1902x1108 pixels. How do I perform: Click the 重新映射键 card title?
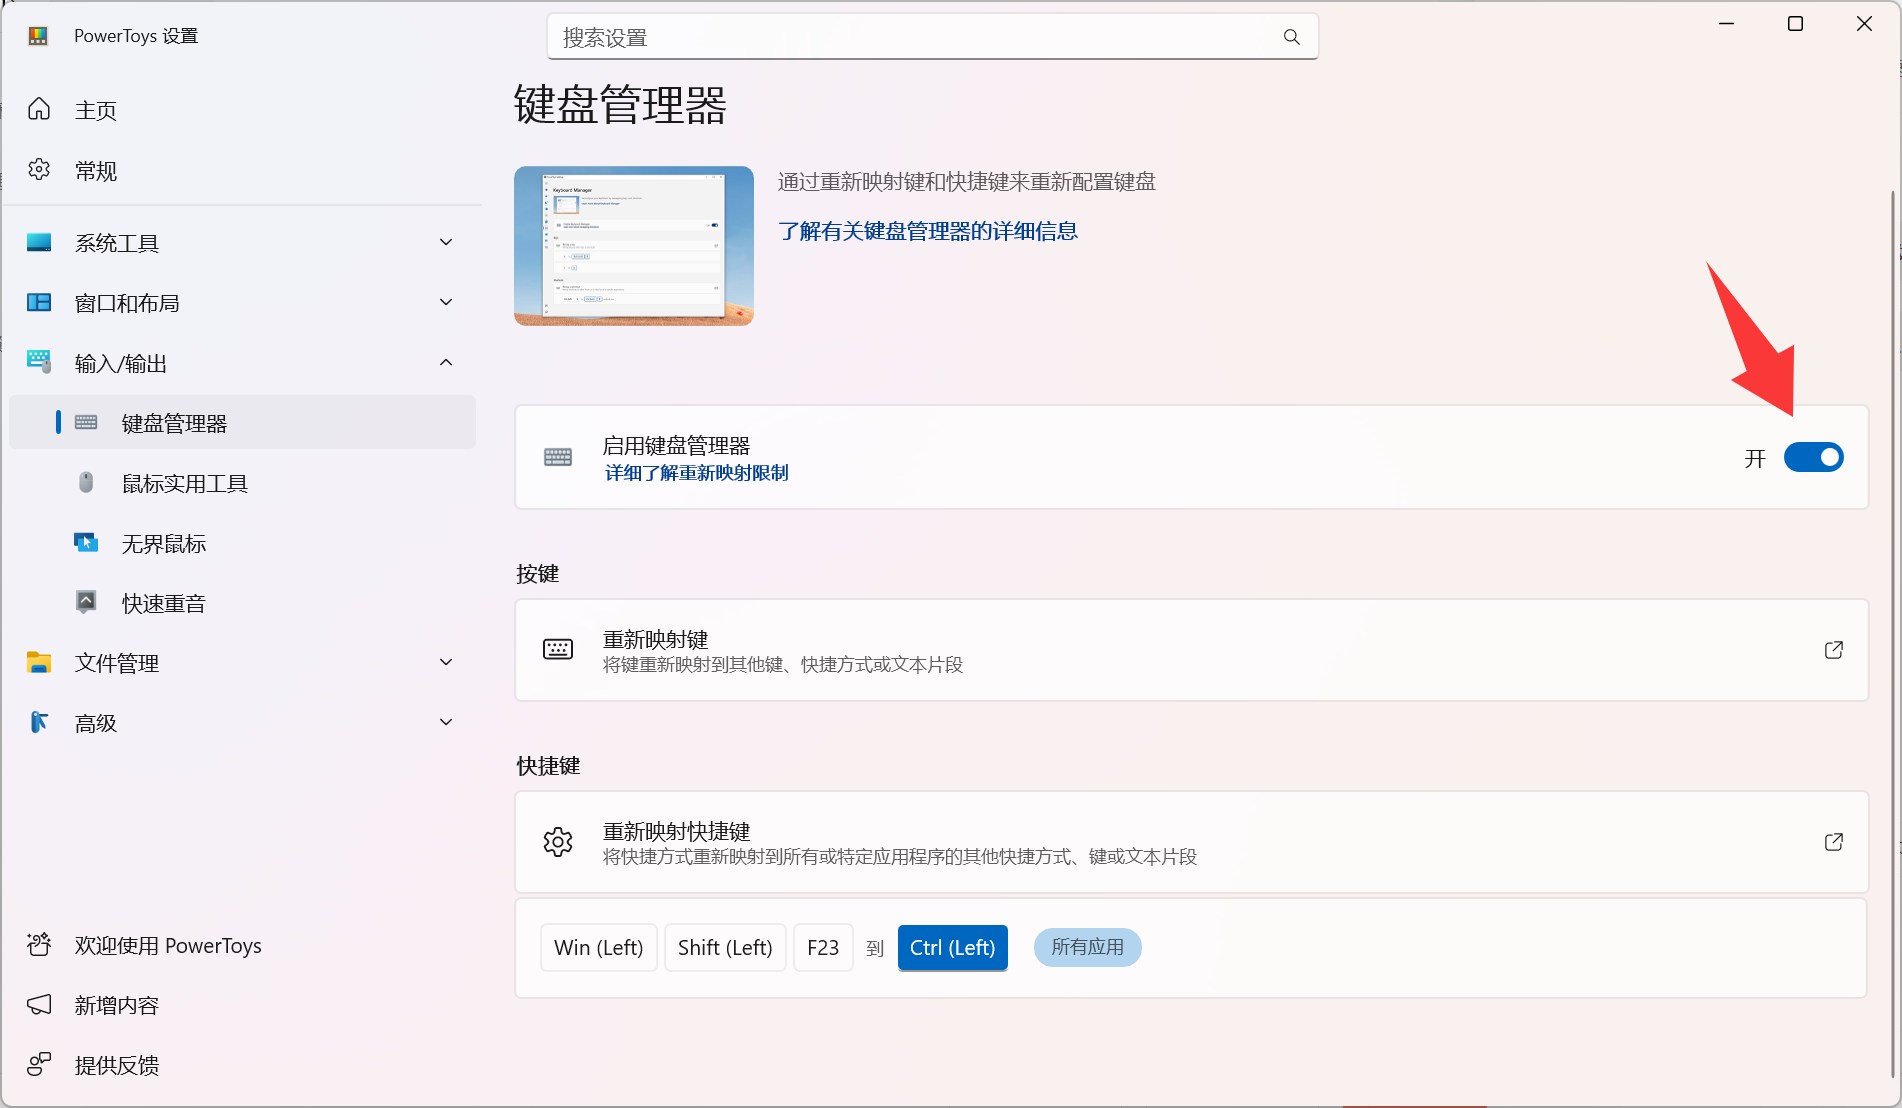pyautogui.click(x=656, y=639)
